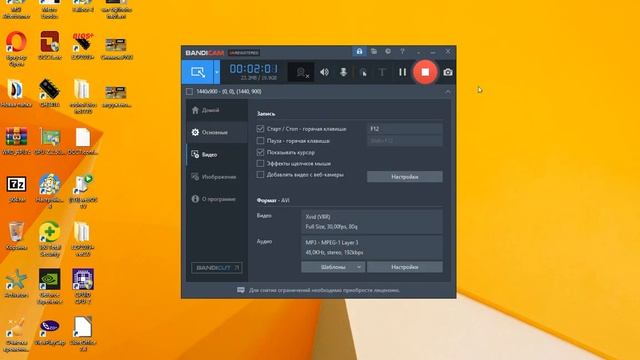Select the NVIDIA GeForce Experience desktop icon
The height and width of the screenshot is (360, 640).
tap(50, 286)
